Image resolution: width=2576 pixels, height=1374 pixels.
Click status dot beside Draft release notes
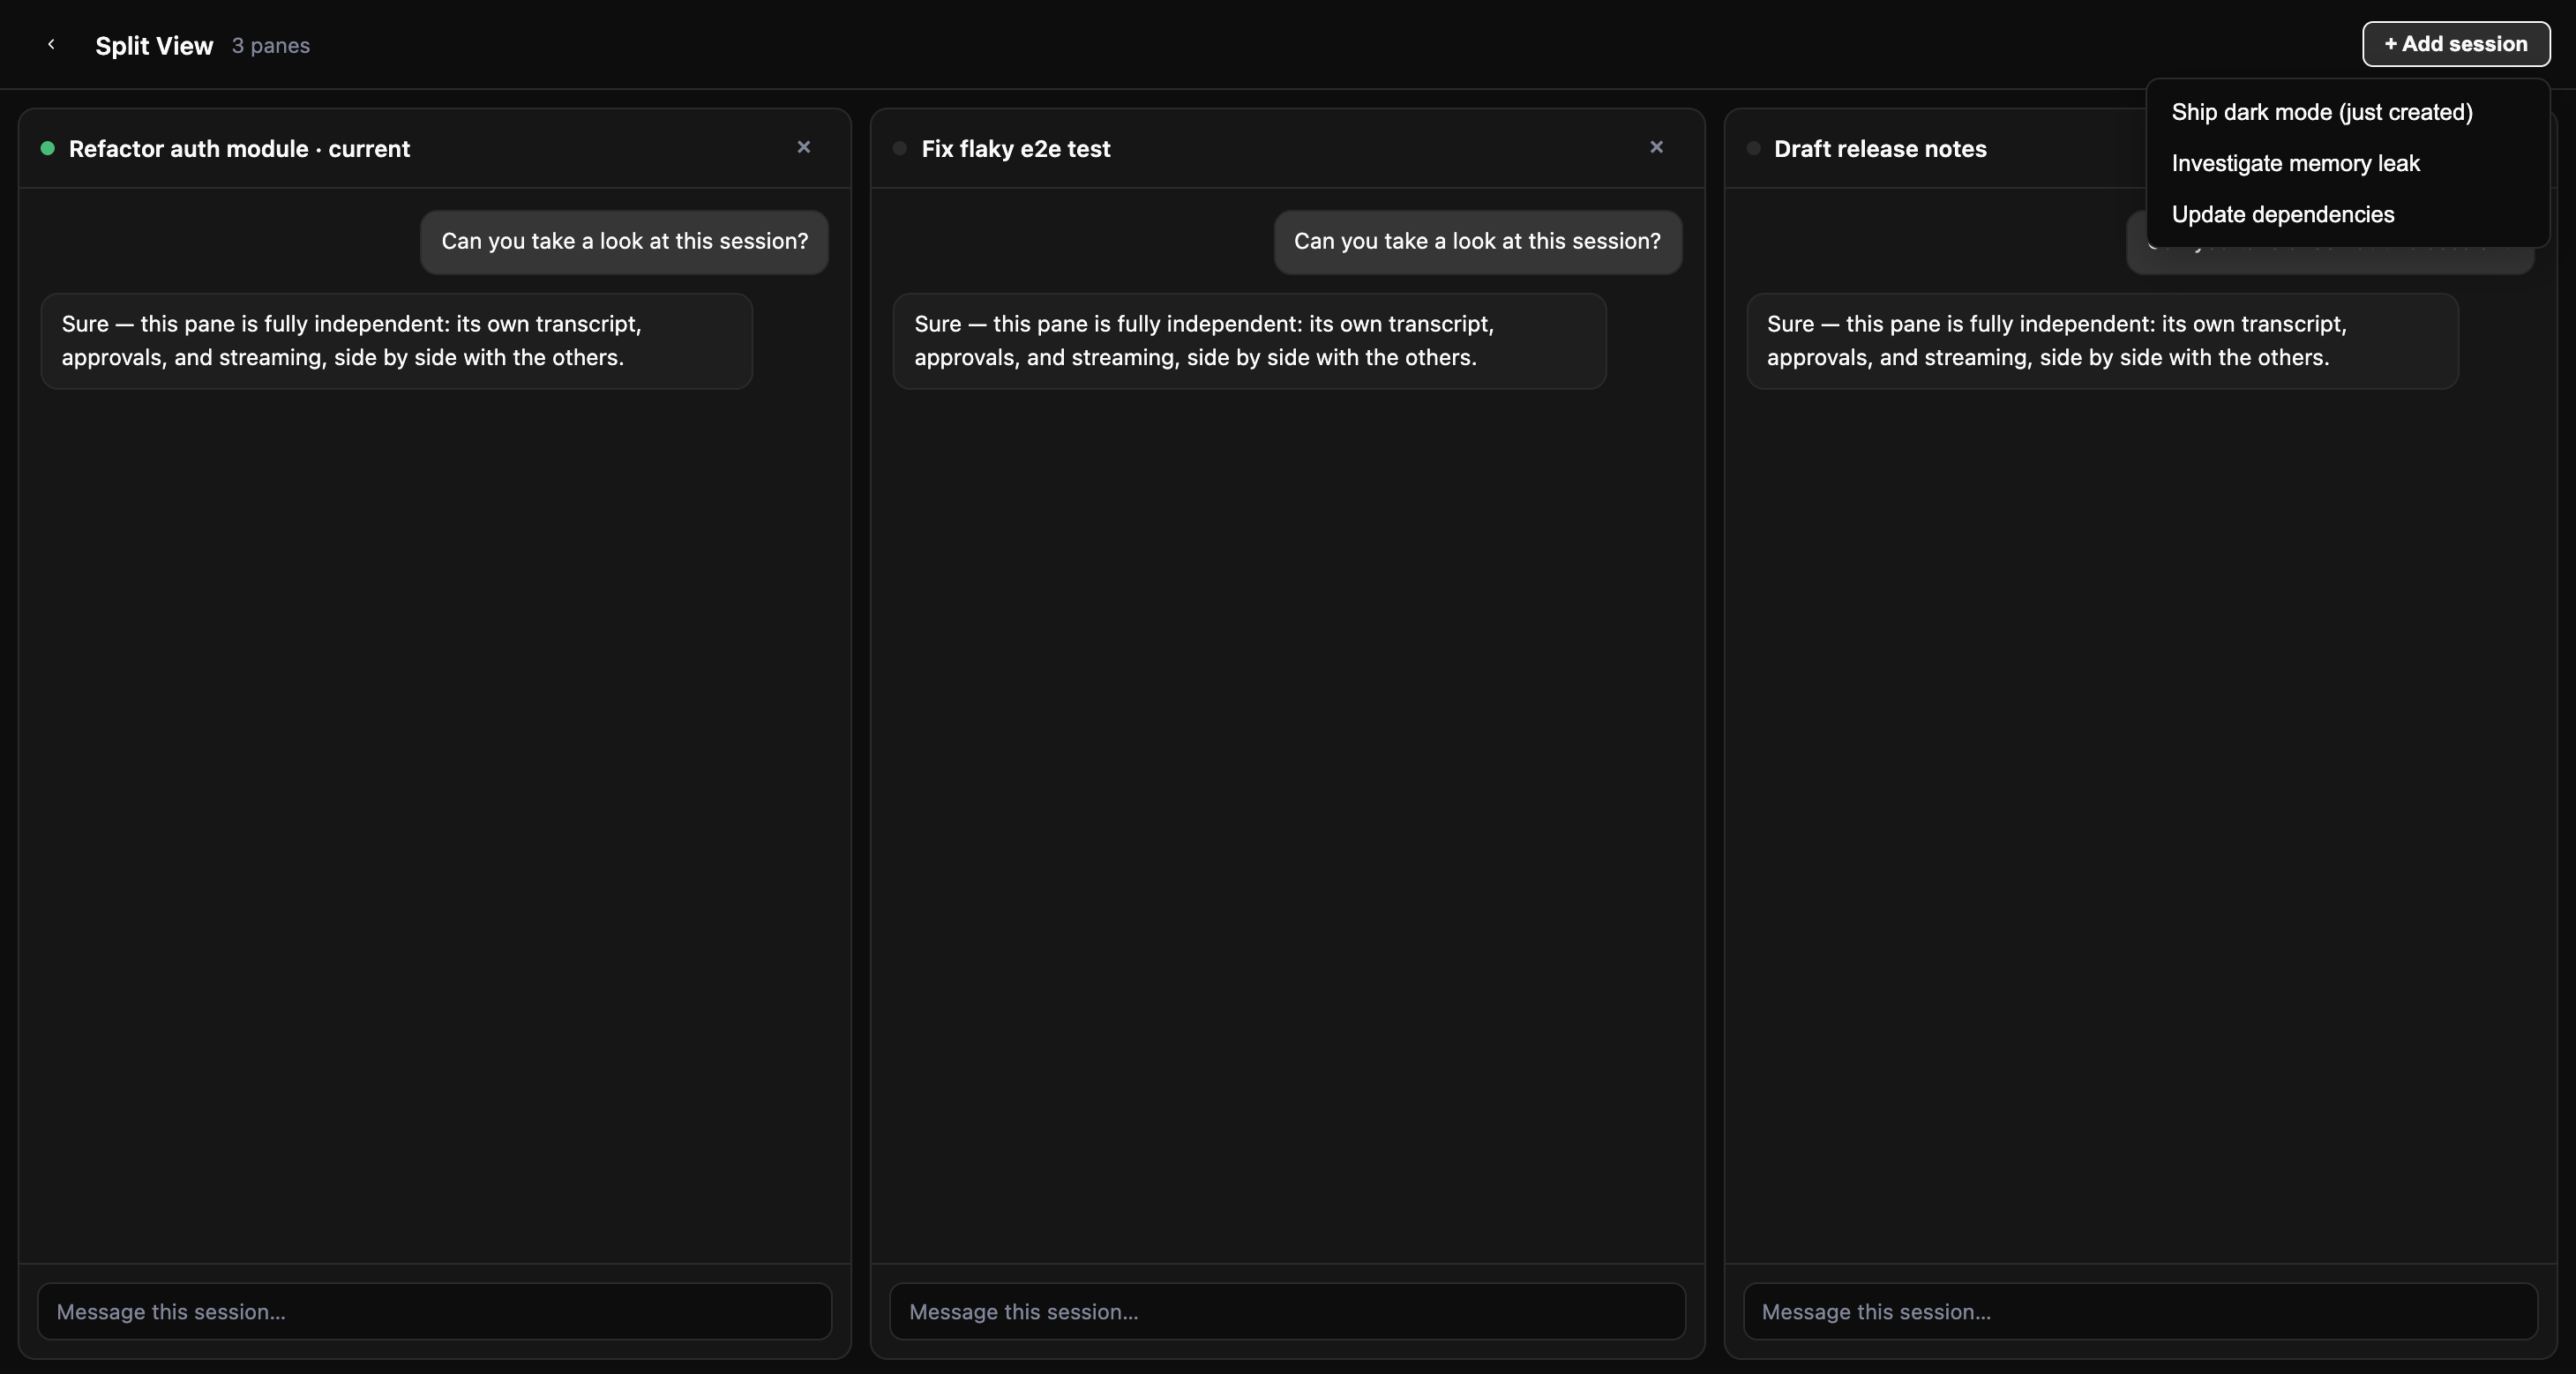[1753, 149]
